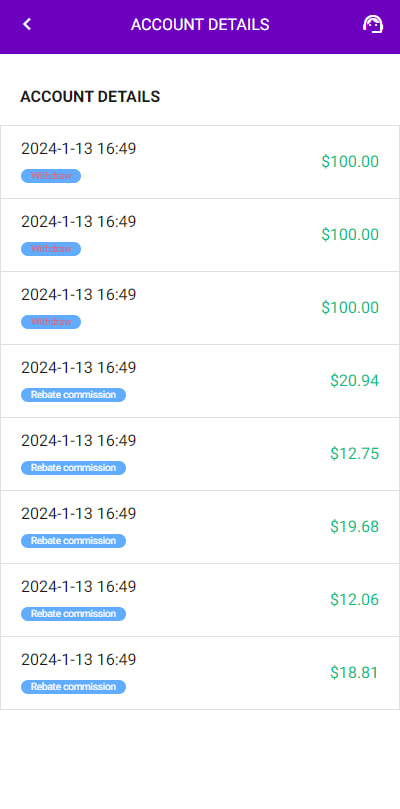This screenshot has width=400, height=809.
Task: Click the third Withdraw tag
Action: tap(51, 322)
